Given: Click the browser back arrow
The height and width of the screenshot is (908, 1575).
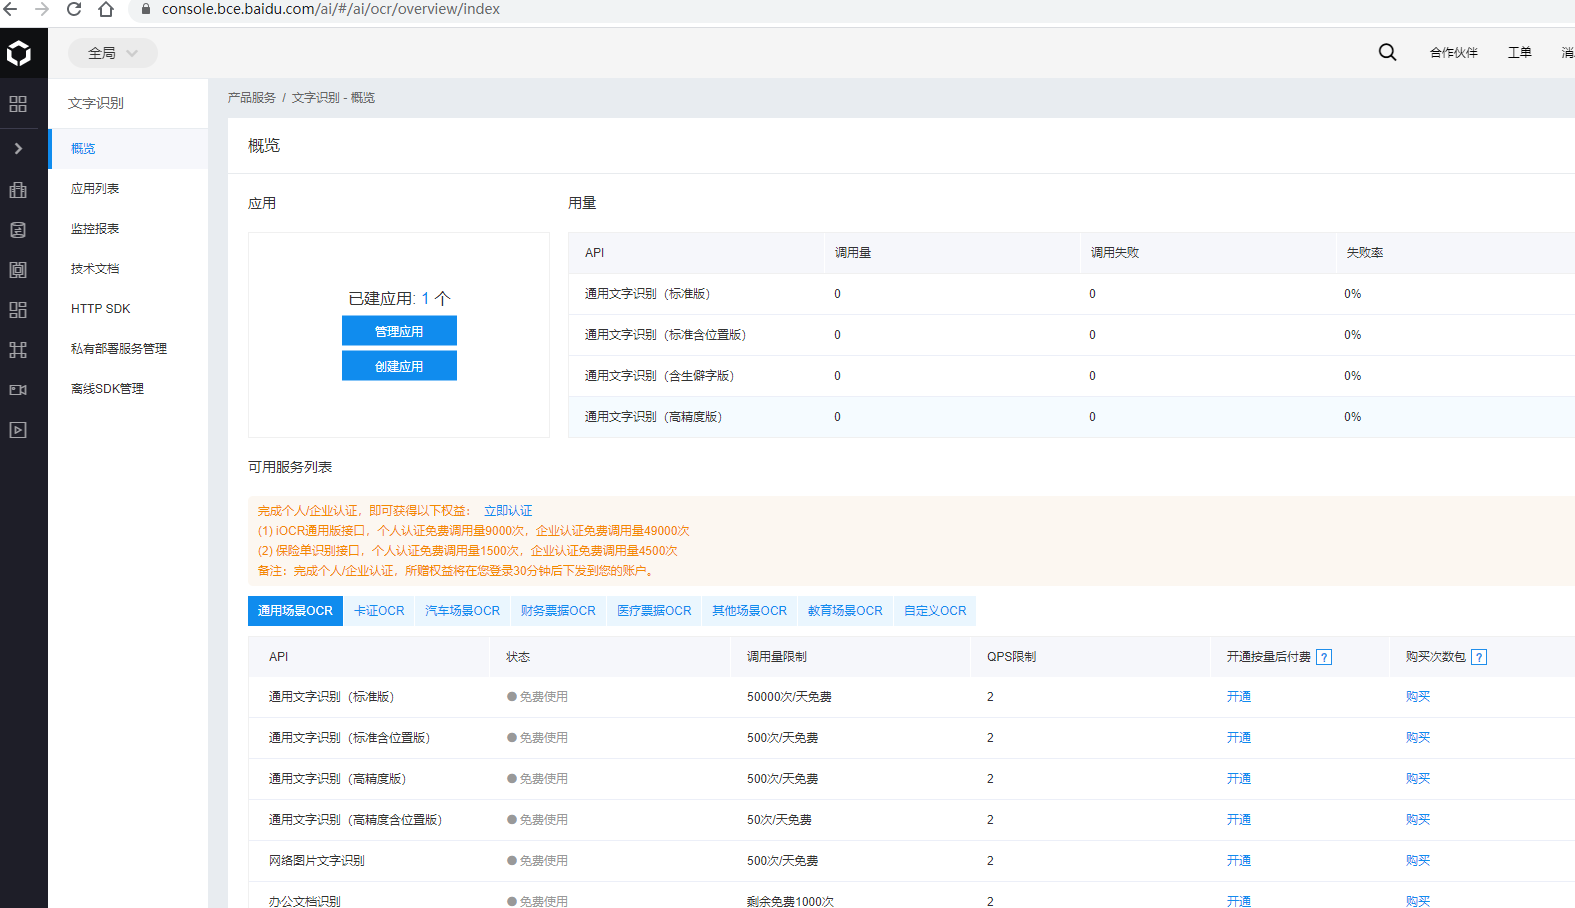Looking at the screenshot, I should click(10, 9).
